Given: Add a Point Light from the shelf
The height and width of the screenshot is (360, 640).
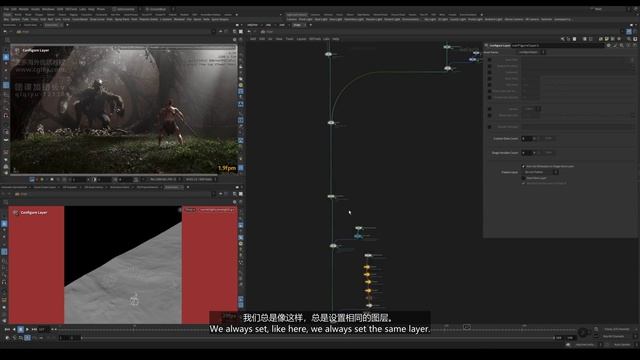Looking at the screenshot, I should 306,19.
